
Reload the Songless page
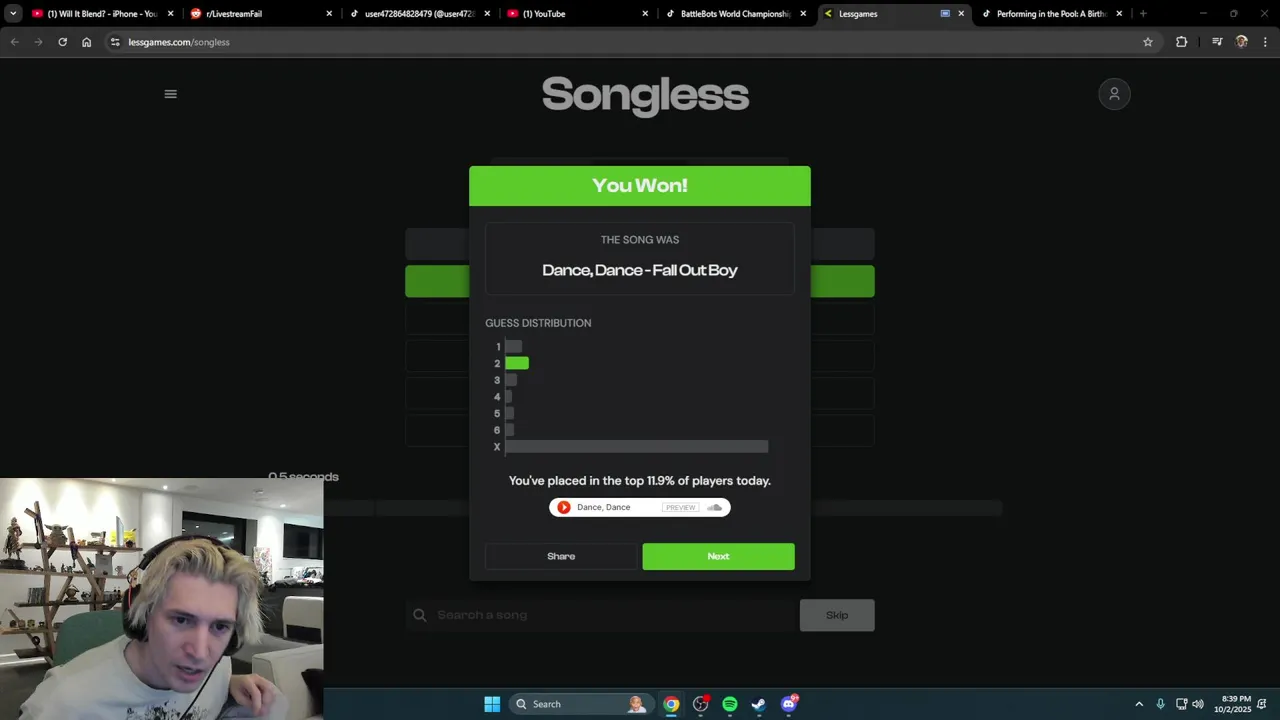[x=62, y=42]
